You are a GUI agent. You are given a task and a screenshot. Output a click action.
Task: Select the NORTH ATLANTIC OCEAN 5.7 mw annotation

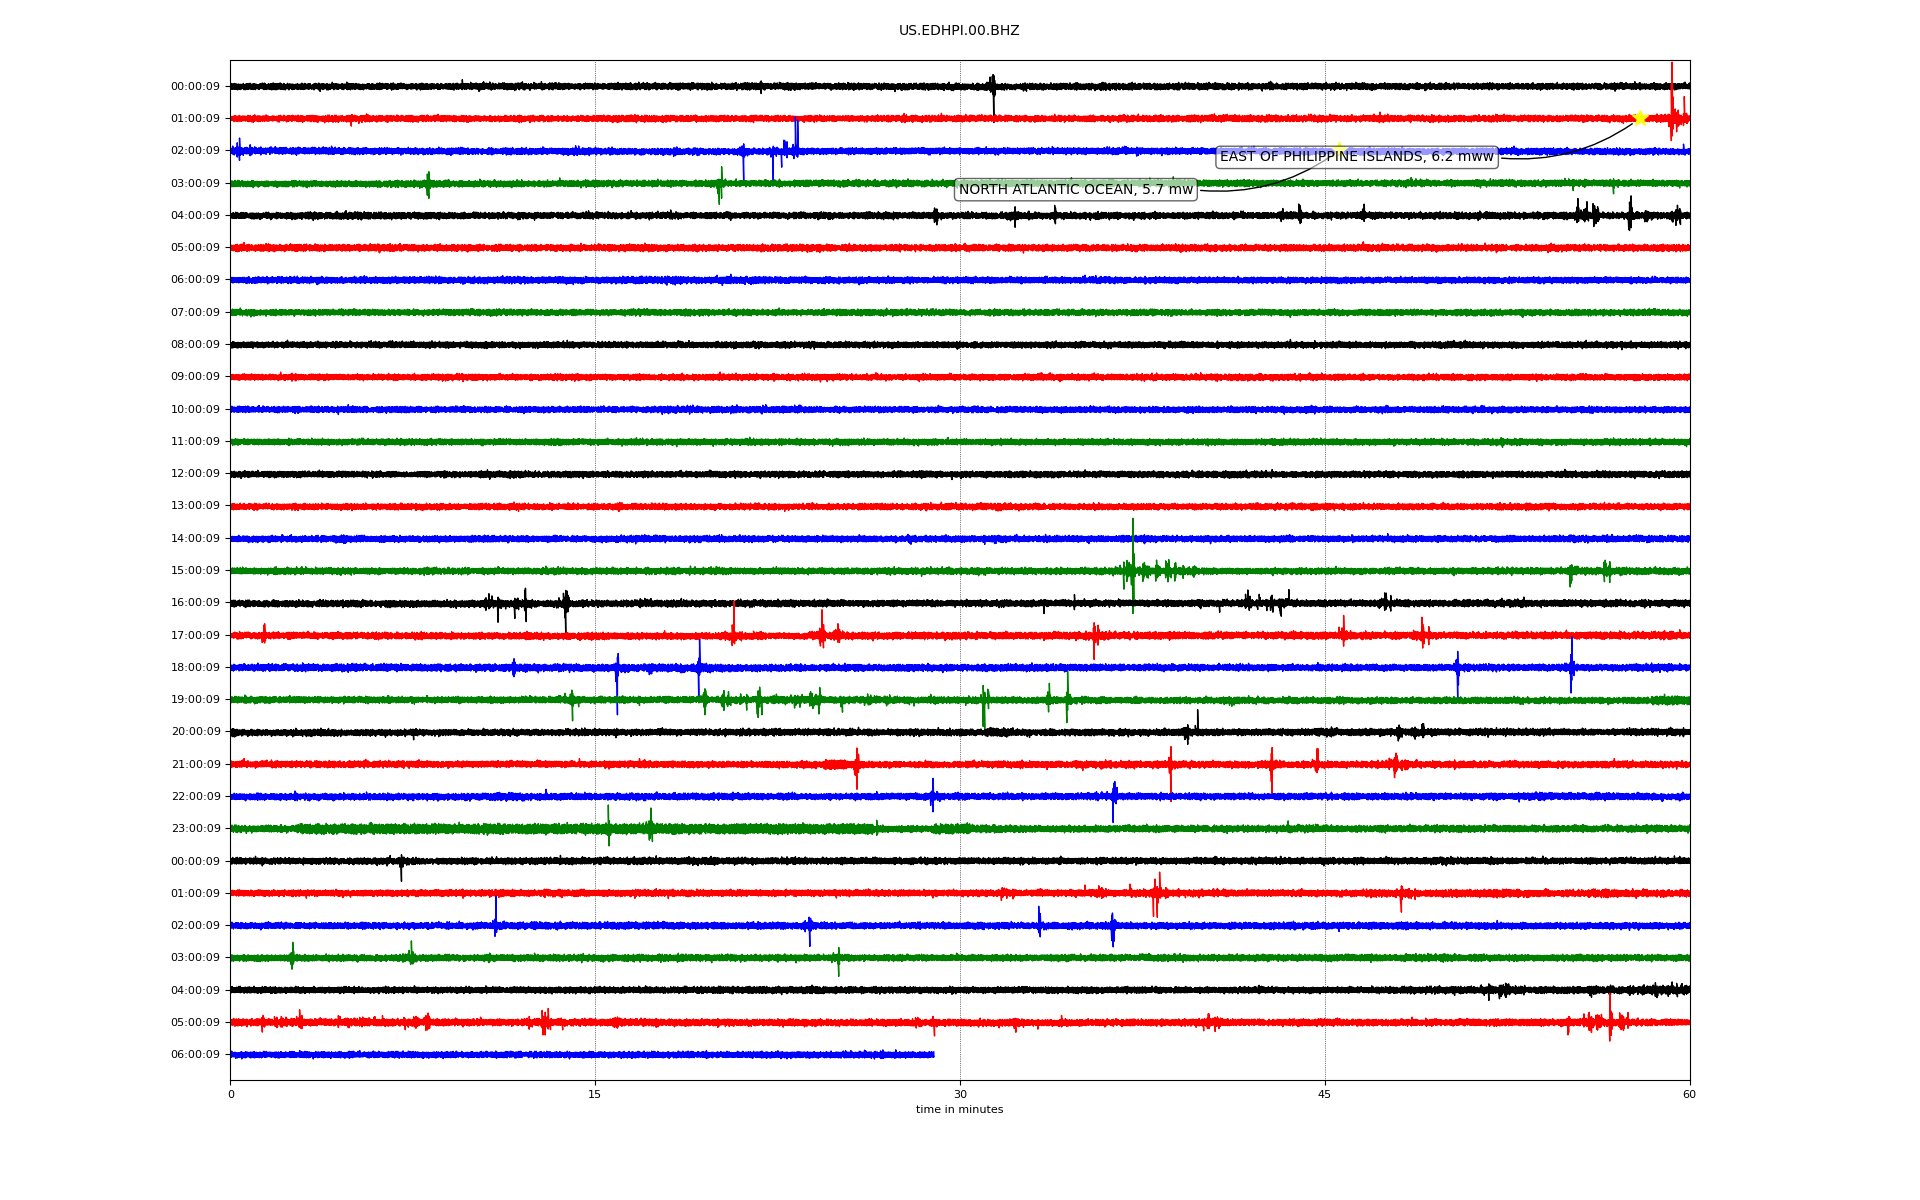click(1076, 190)
